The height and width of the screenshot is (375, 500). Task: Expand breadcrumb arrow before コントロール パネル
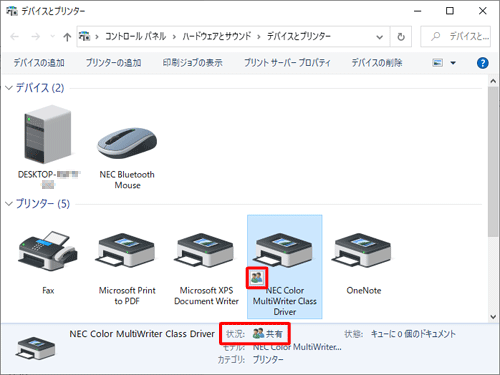(x=97, y=37)
